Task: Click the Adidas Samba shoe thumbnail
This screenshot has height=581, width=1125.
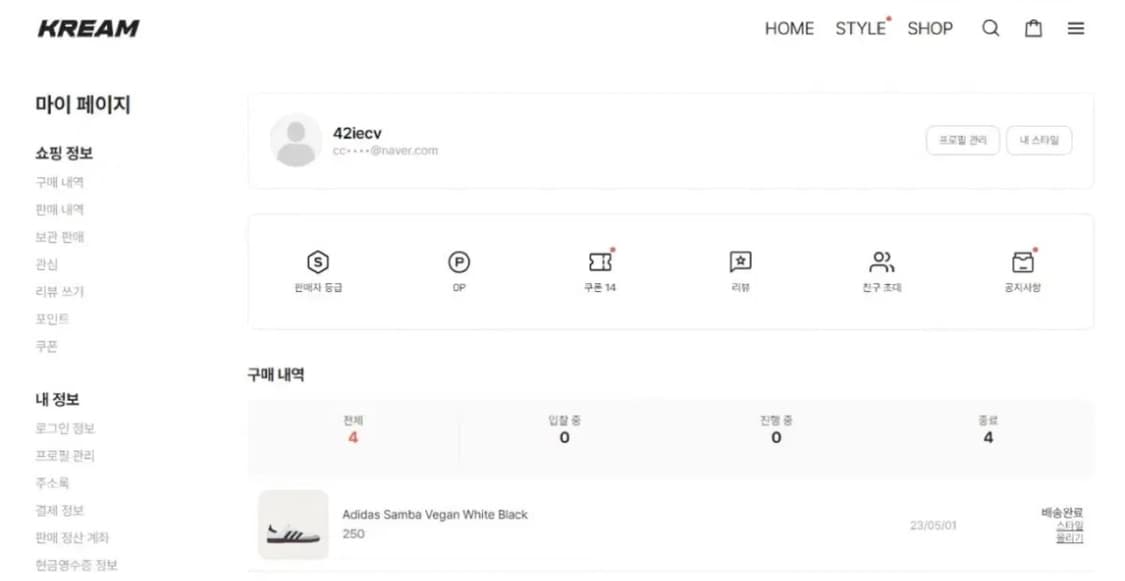Action: click(x=293, y=524)
